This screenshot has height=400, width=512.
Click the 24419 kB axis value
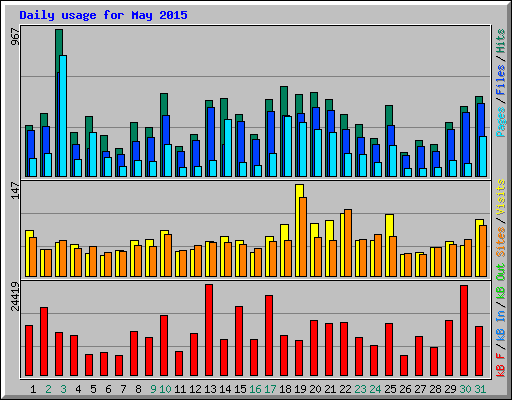point(15,296)
